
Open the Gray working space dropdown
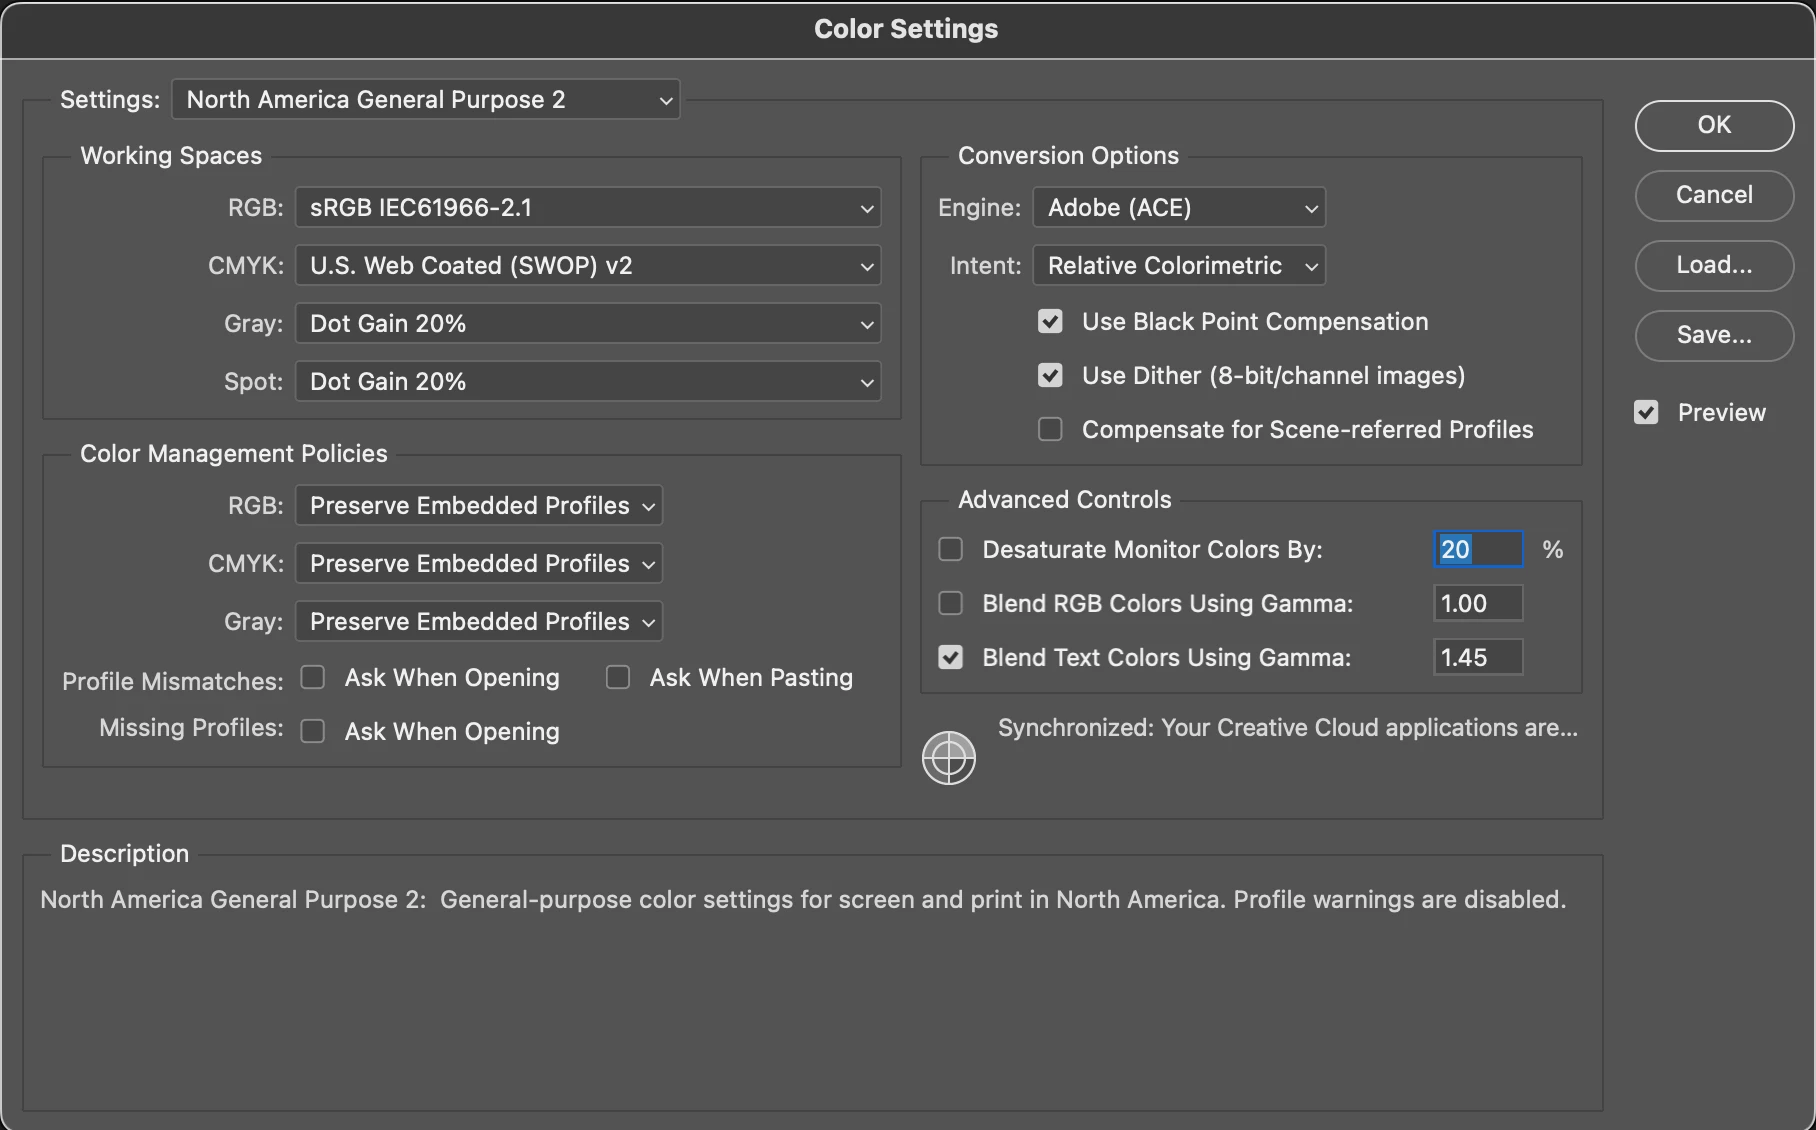(588, 324)
